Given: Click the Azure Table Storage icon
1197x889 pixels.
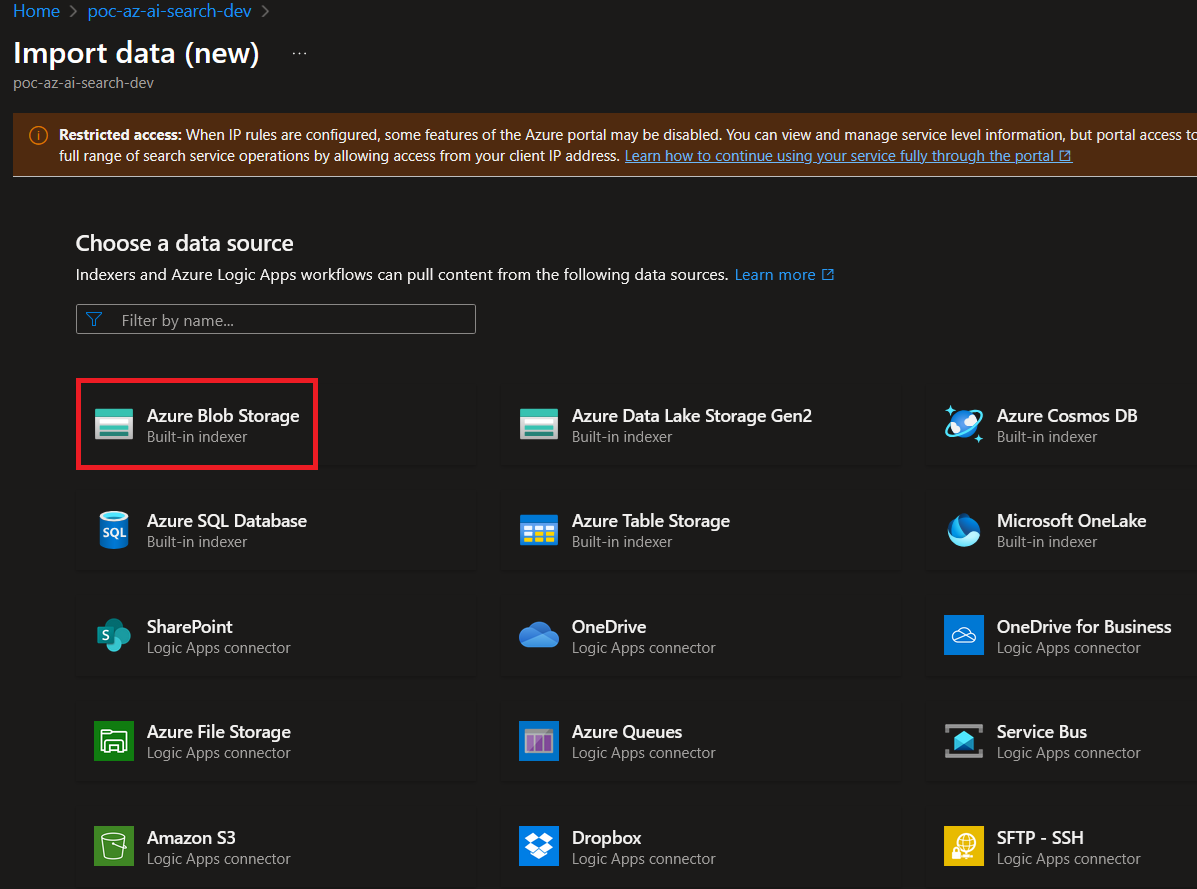Looking at the screenshot, I should point(538,530).
